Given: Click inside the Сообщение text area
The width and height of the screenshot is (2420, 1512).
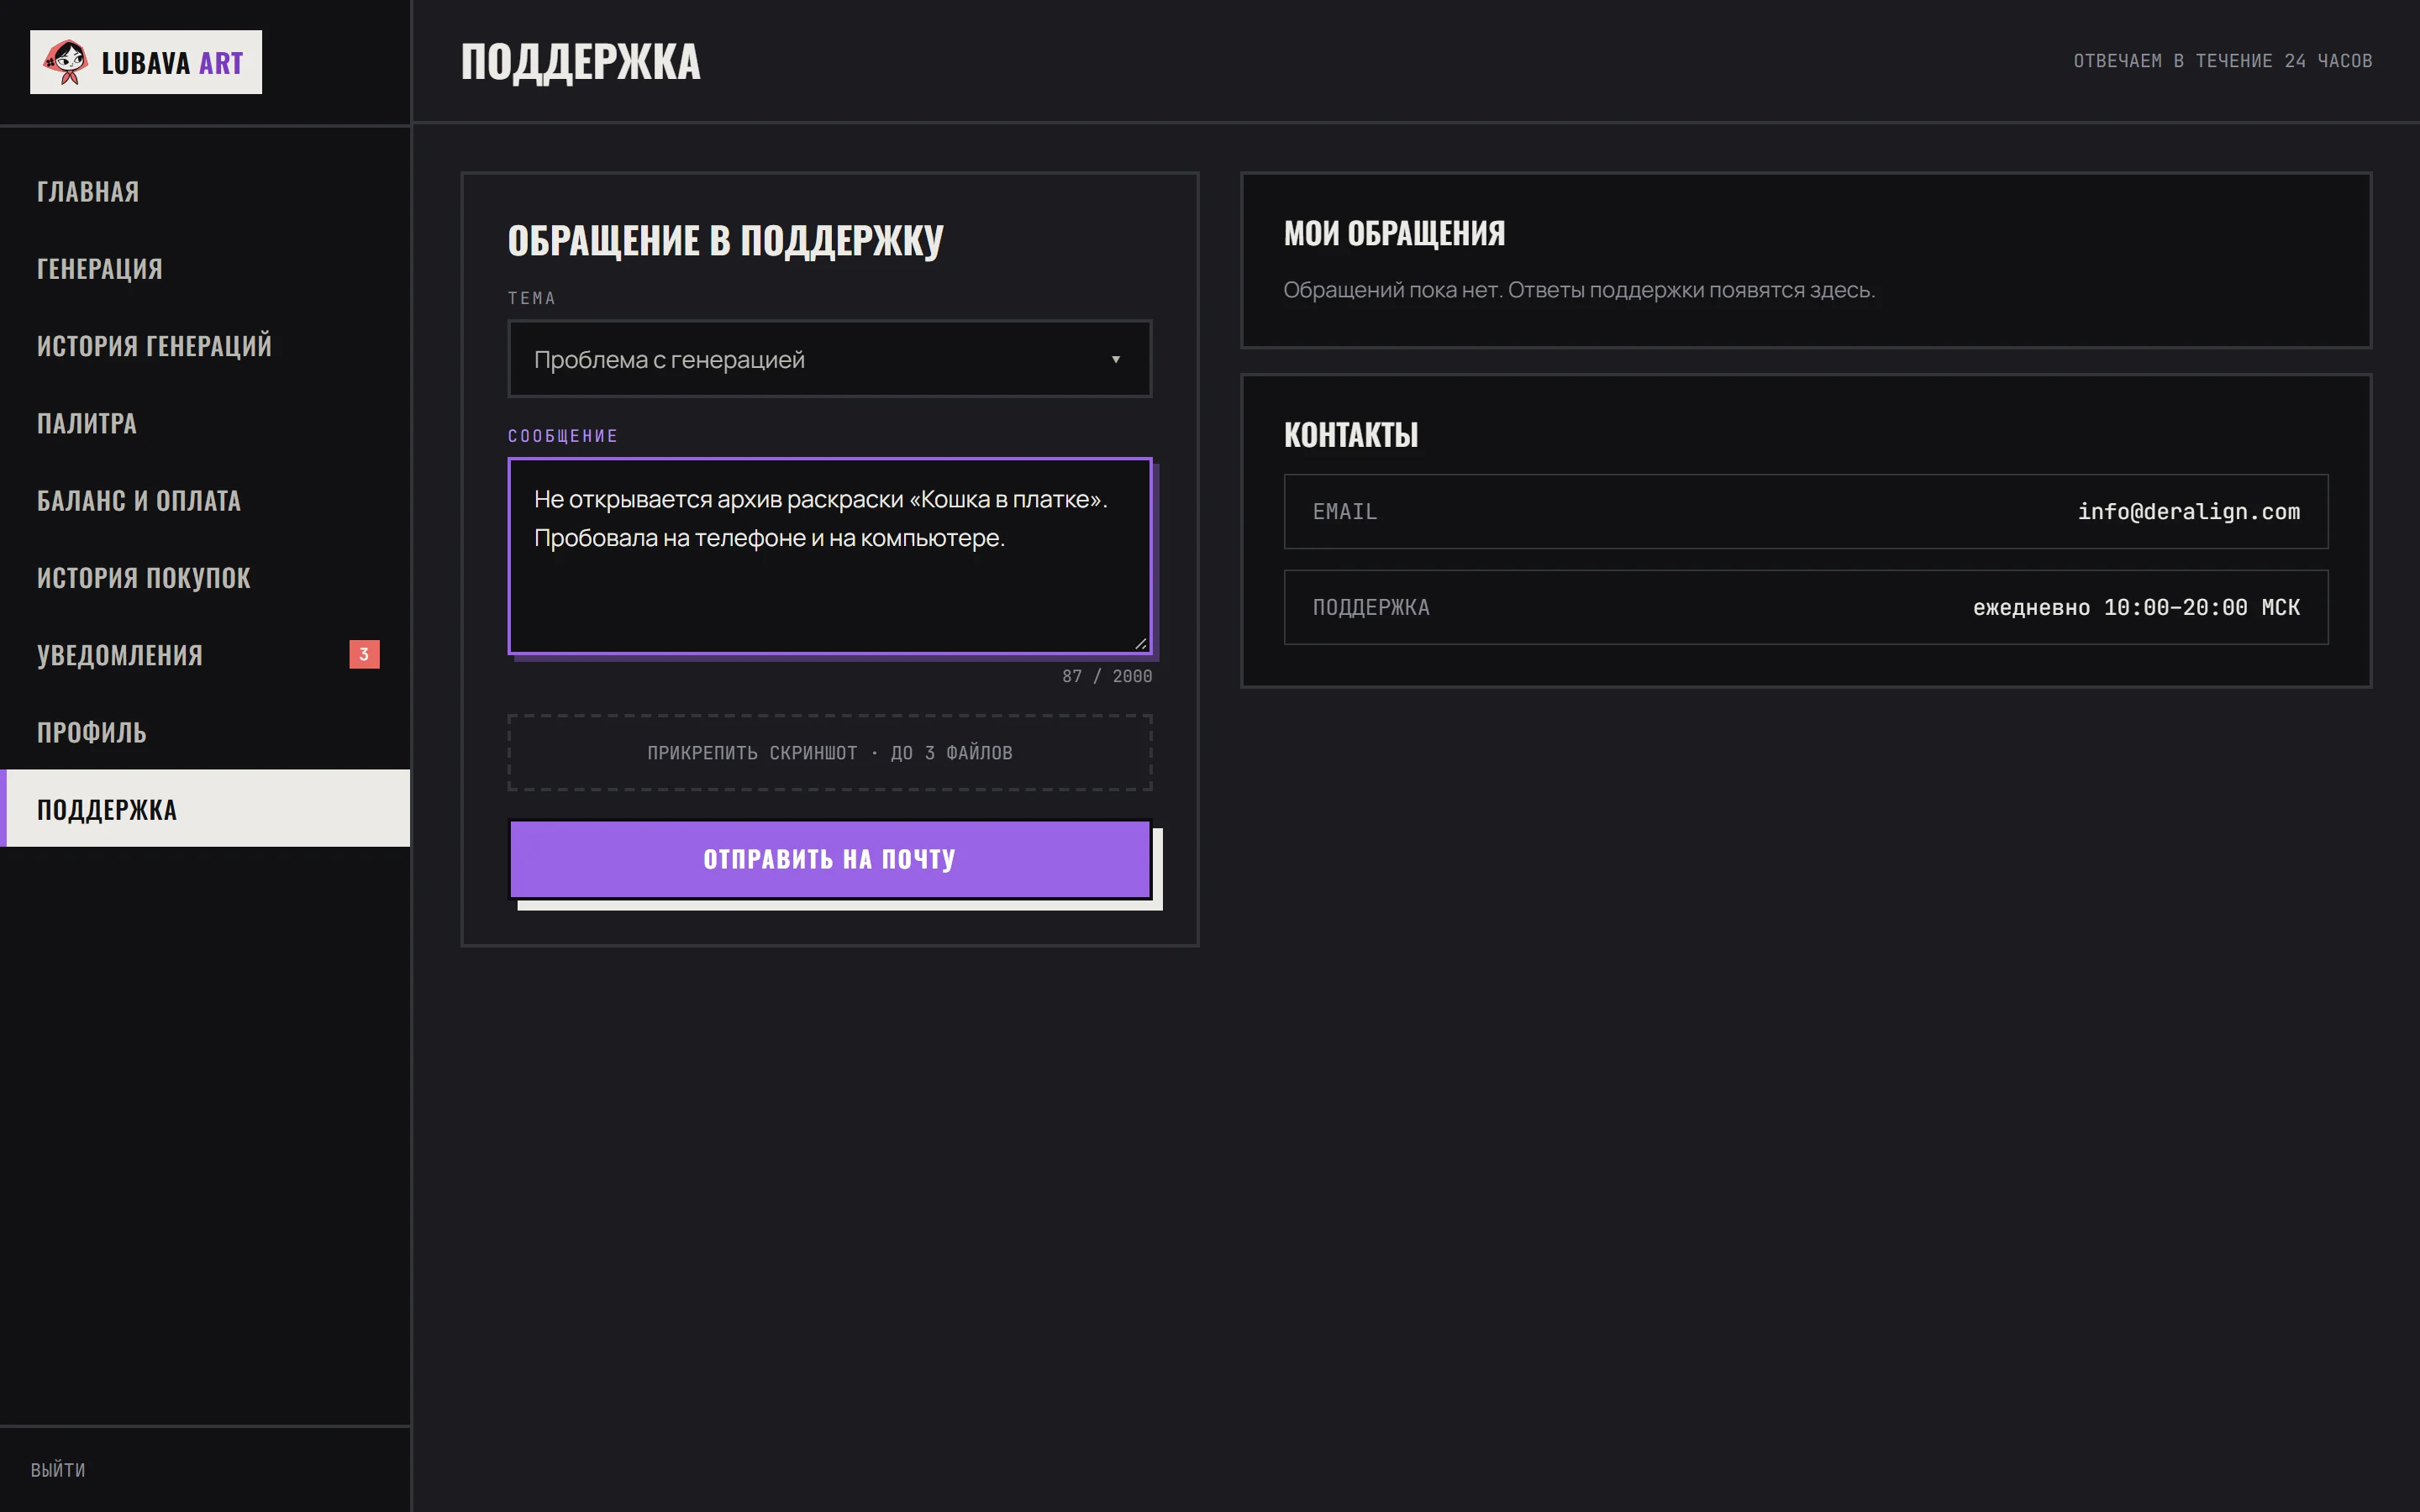Looking at the screenshot, I should [x=830, y=556].
